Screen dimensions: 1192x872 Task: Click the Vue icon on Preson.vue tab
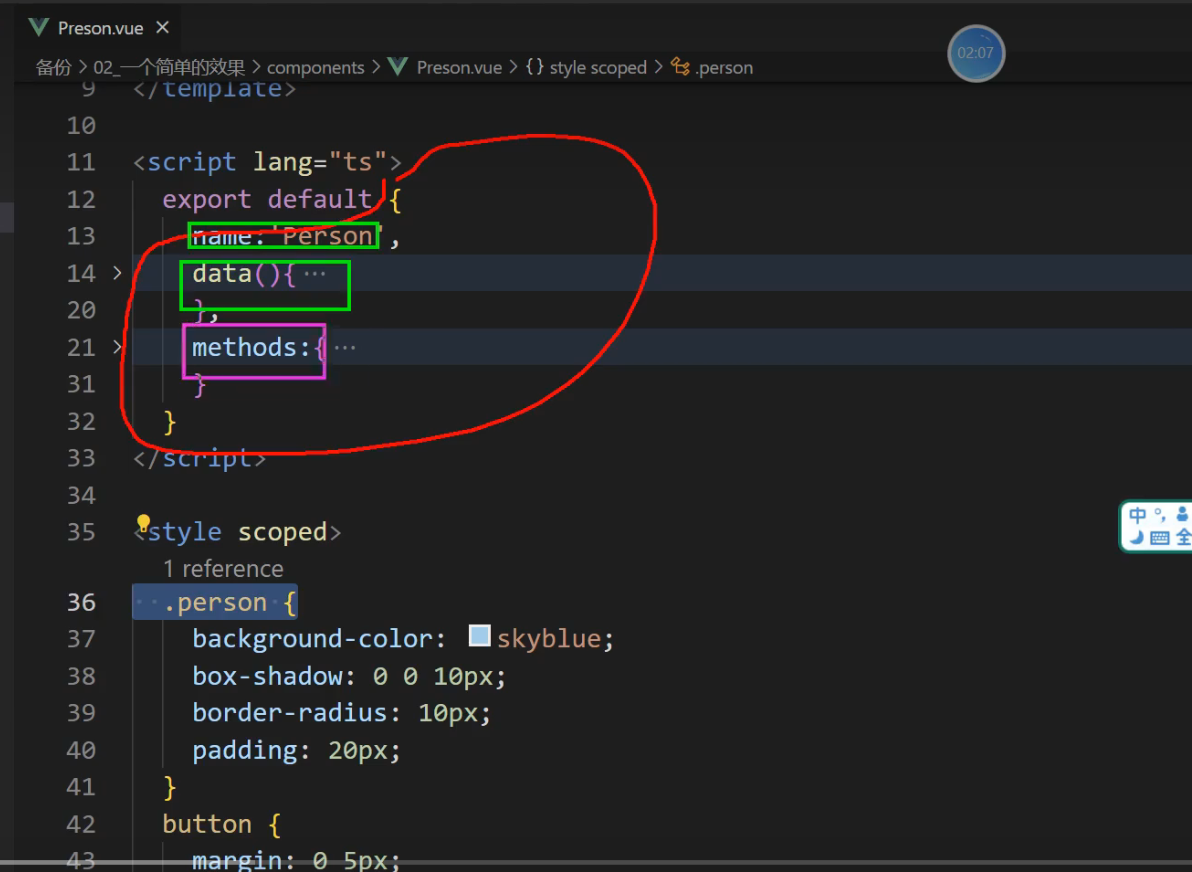point(39,27)
